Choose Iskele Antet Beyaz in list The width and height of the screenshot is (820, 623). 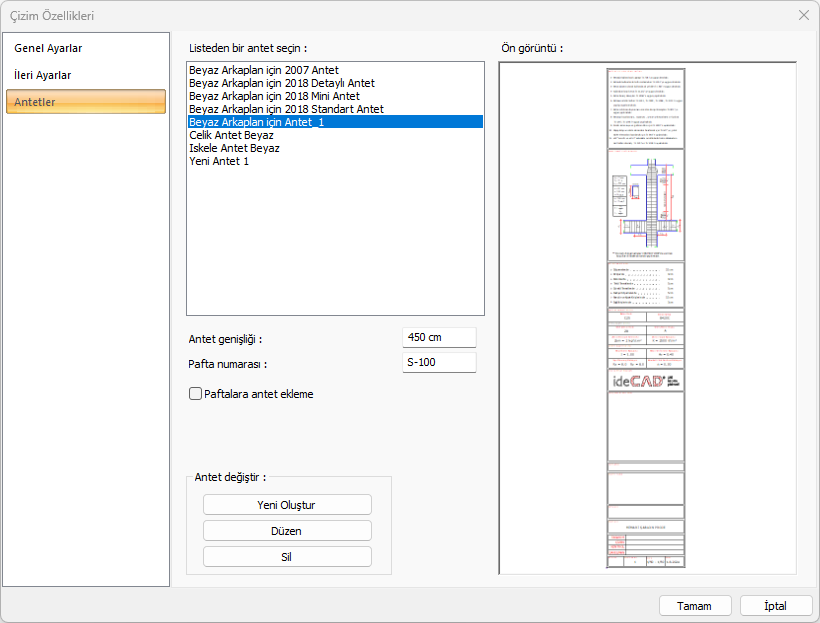click(x=234, y=148)
